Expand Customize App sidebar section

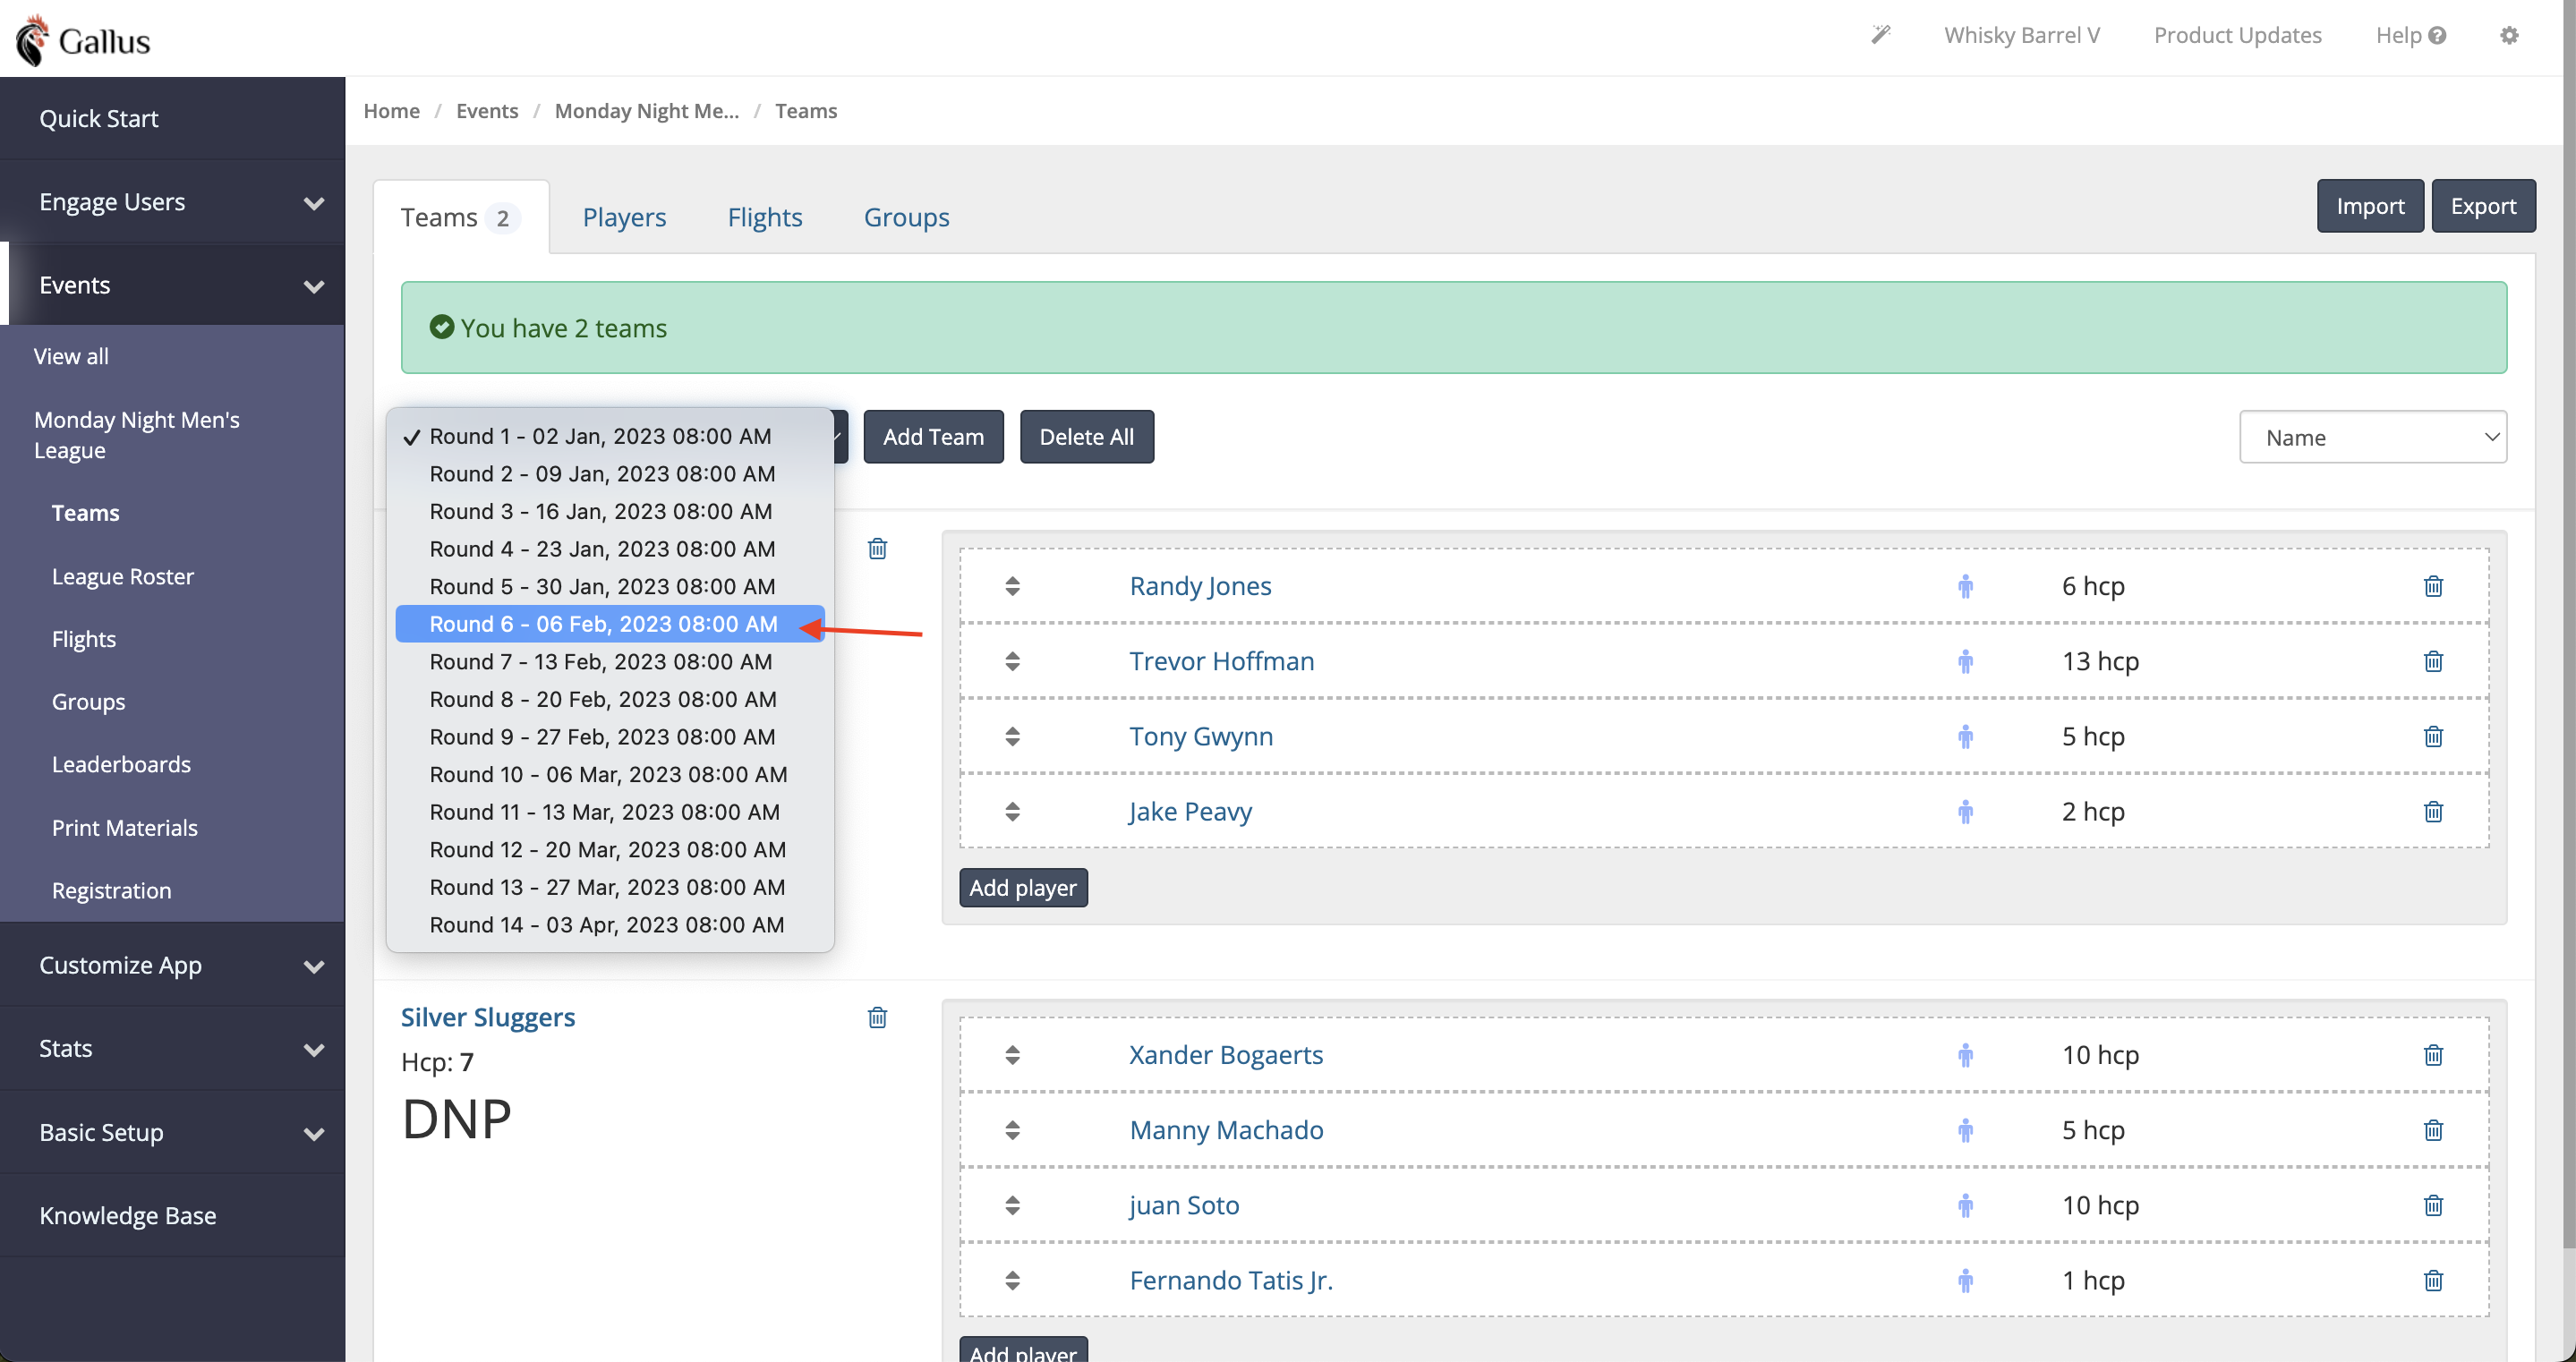[172, 965]
